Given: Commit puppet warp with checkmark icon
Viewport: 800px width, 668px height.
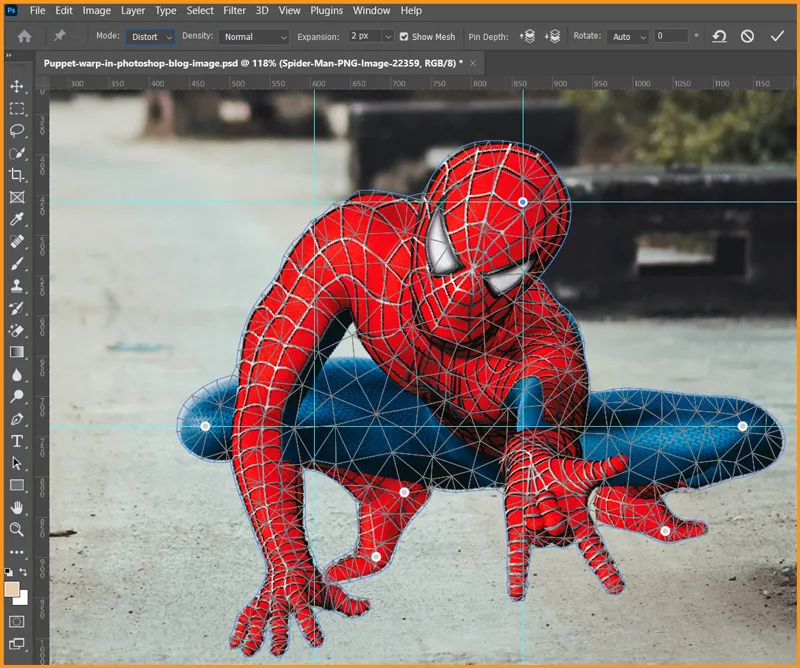Looking at the screenshot, I should click(x=777, y=36).
